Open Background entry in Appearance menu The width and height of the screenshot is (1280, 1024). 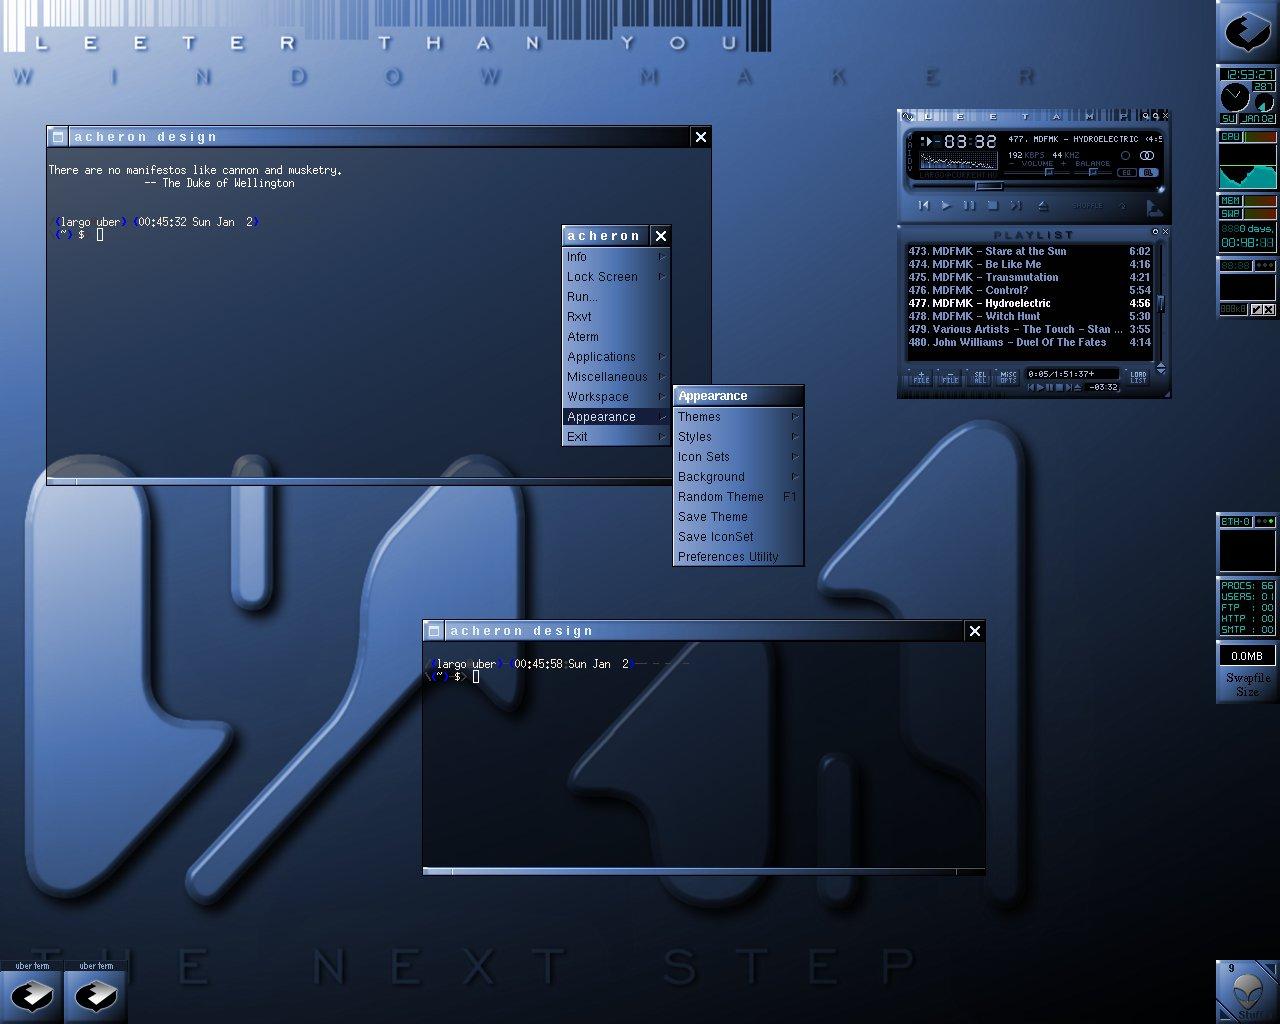tap(738, 477)
